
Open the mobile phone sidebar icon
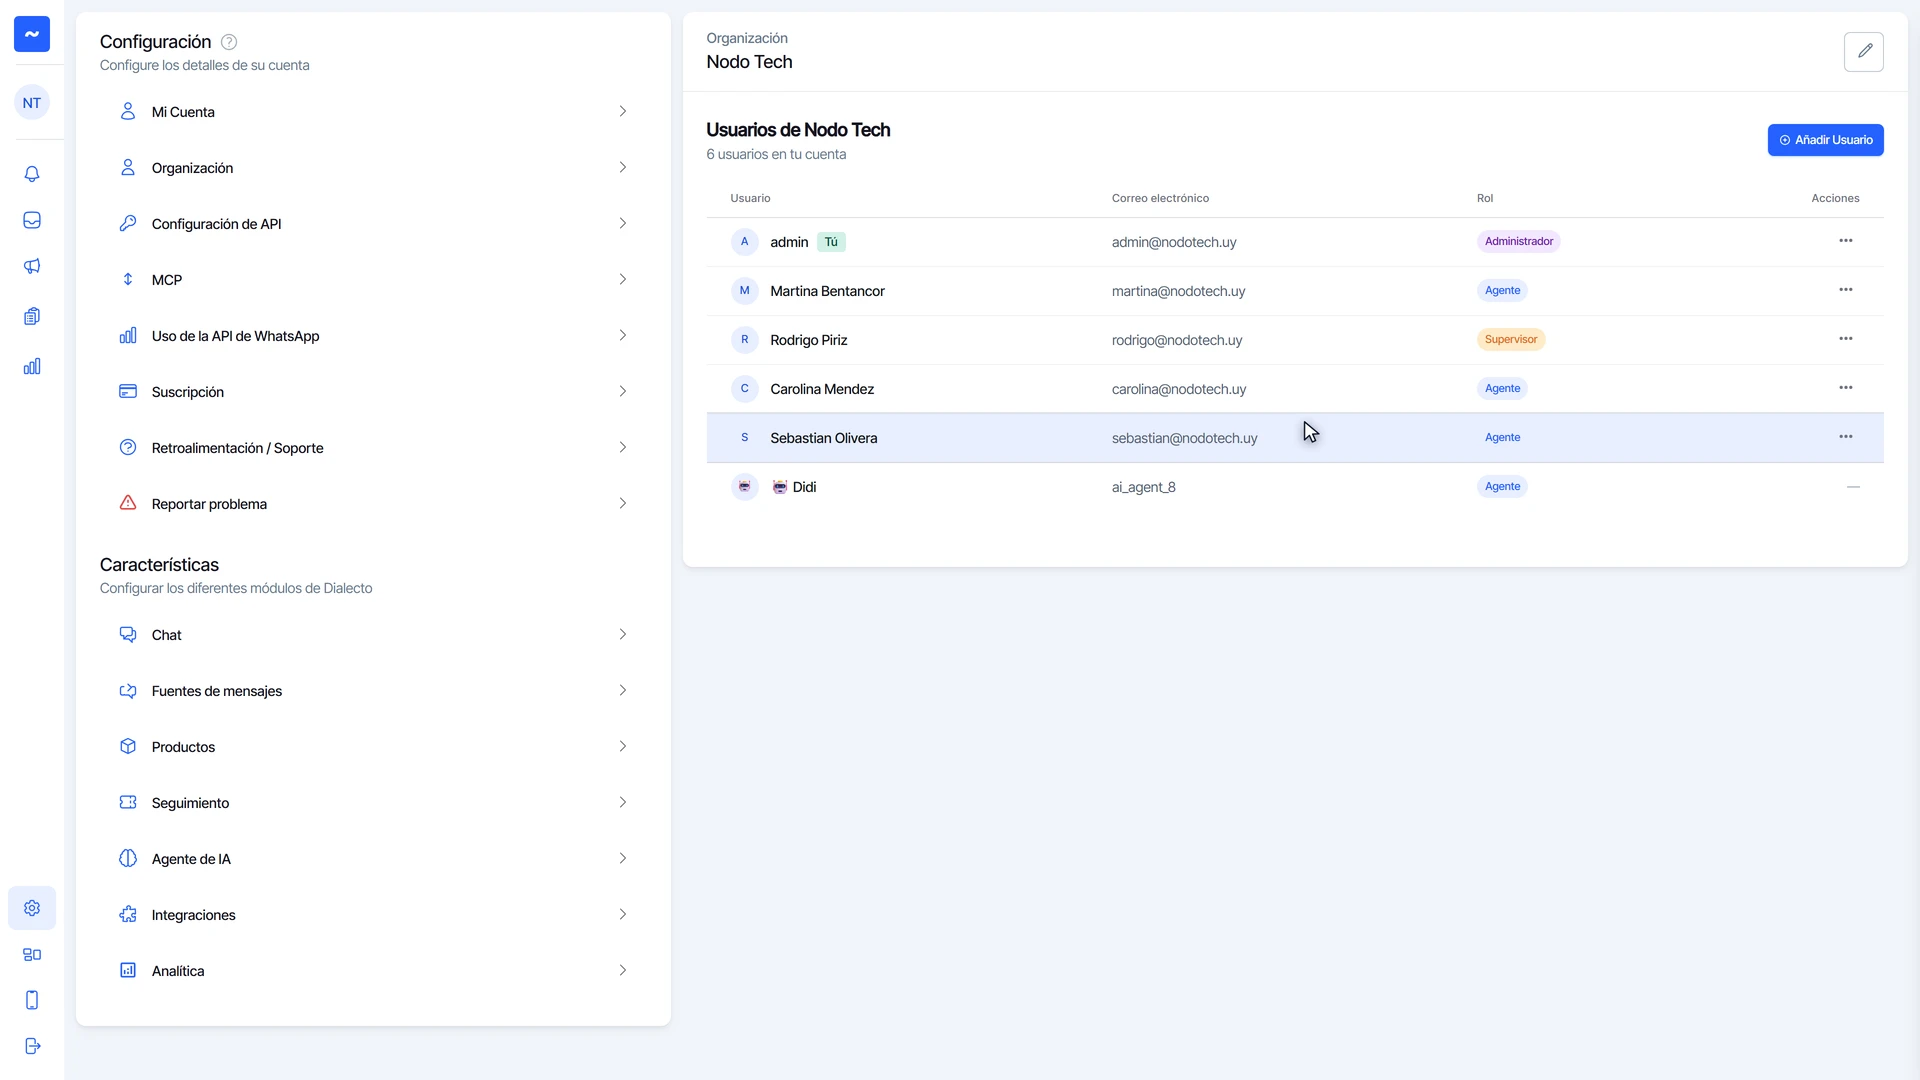pos(32,1000)
